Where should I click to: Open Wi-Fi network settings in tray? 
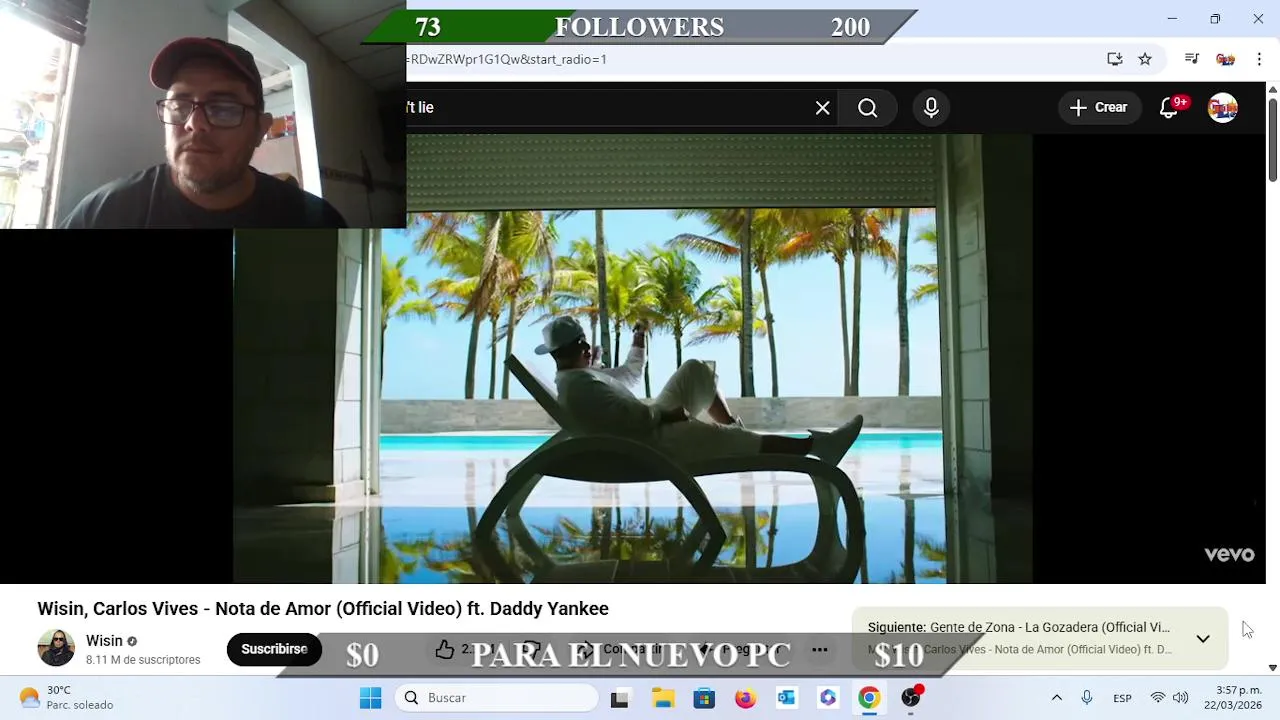coord(1158,698)
